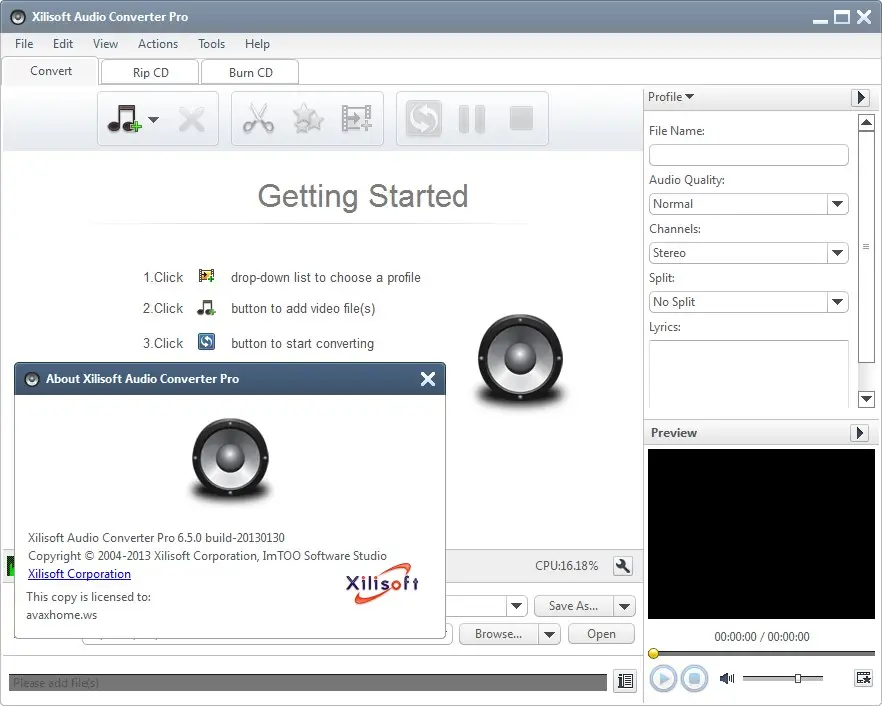
Task: Click the version text 6.5.0 build-20130130
Action: (231, 538)
